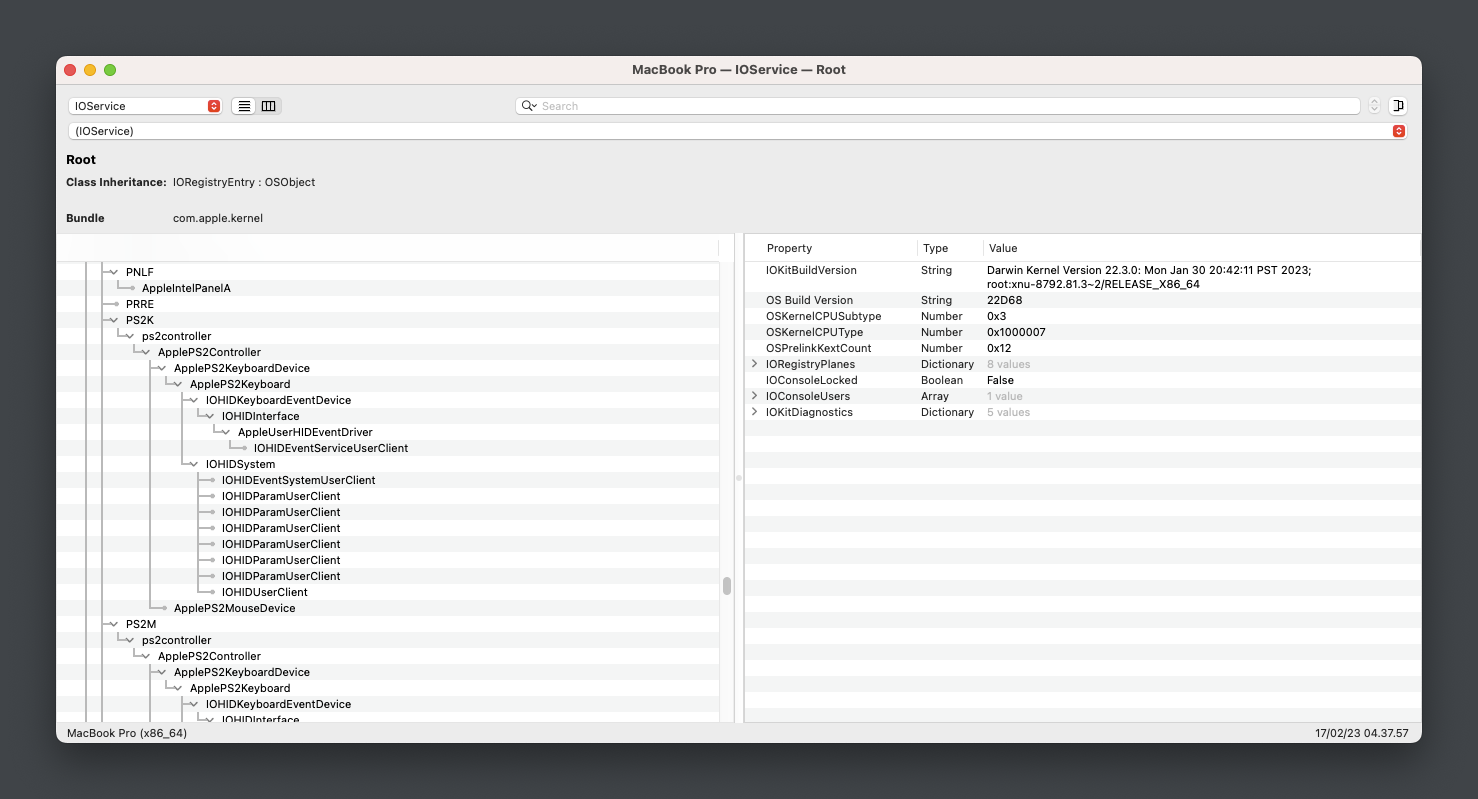The height and width of the screenshot is (799, 1478).
Task: Collapse the PNLF node chevron
Action: (x=114, y=272)
